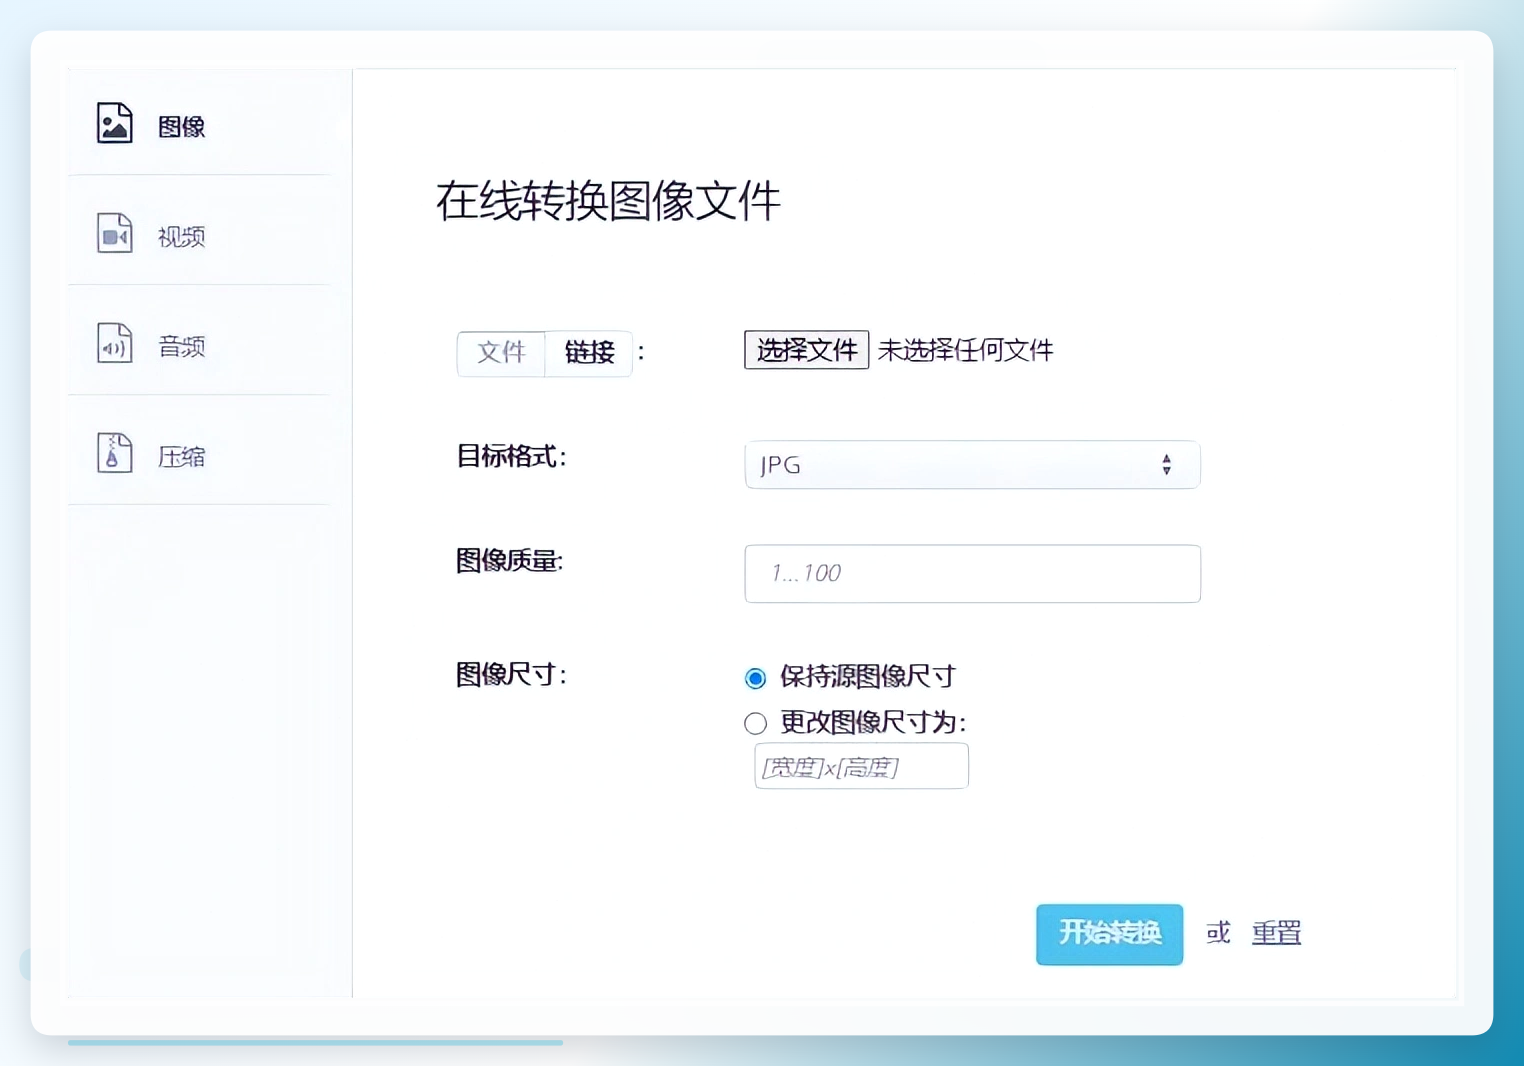The height and width of the screenshot is (1066, 1524).
Task: Click the video file icon in sidebar
Action: 114,233
